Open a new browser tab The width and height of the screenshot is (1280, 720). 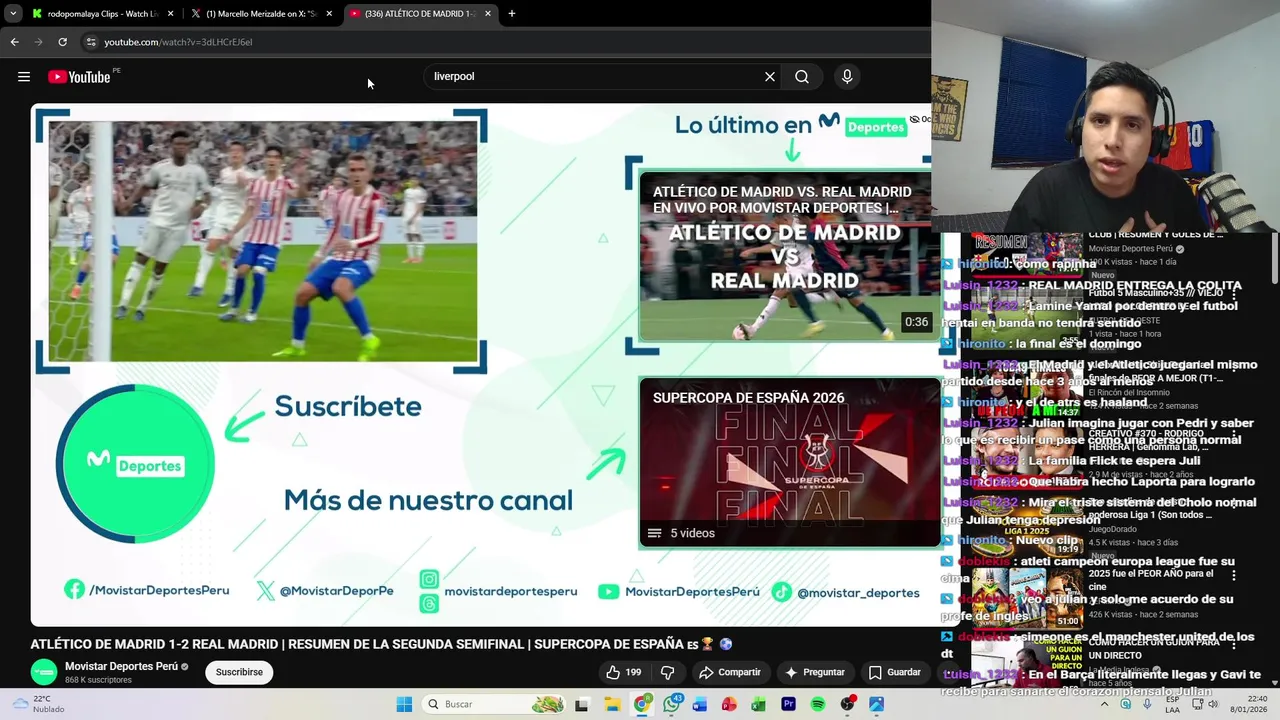coord(512,14)
